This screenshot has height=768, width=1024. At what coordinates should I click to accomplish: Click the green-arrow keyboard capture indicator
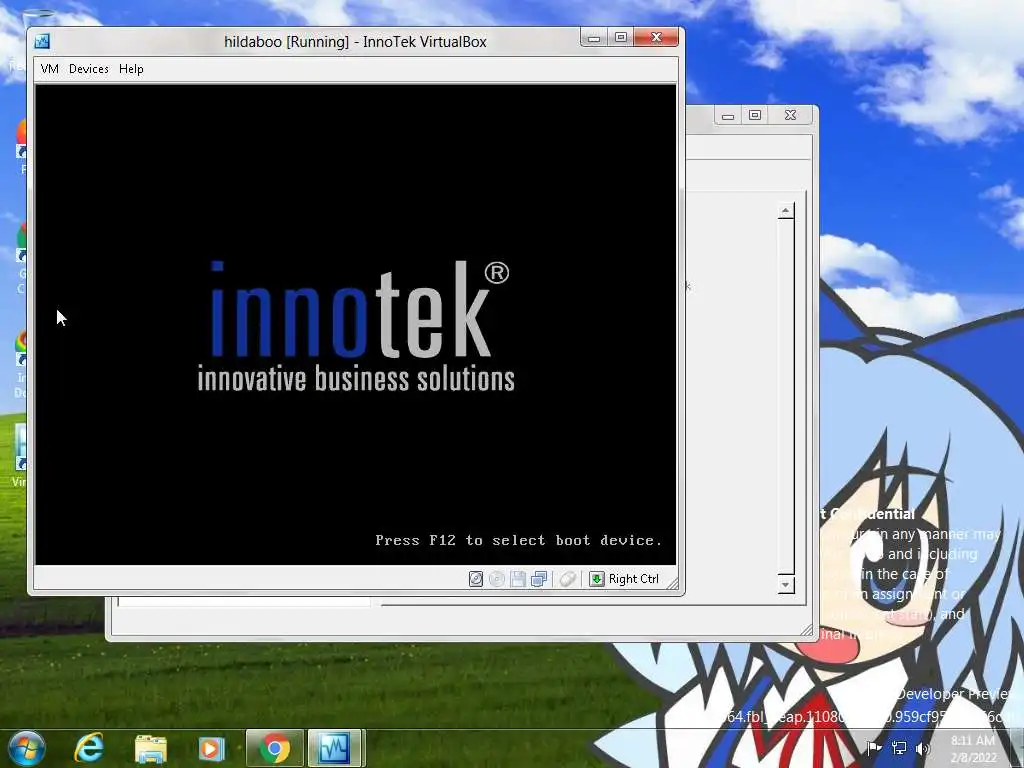tap(597, 579)
